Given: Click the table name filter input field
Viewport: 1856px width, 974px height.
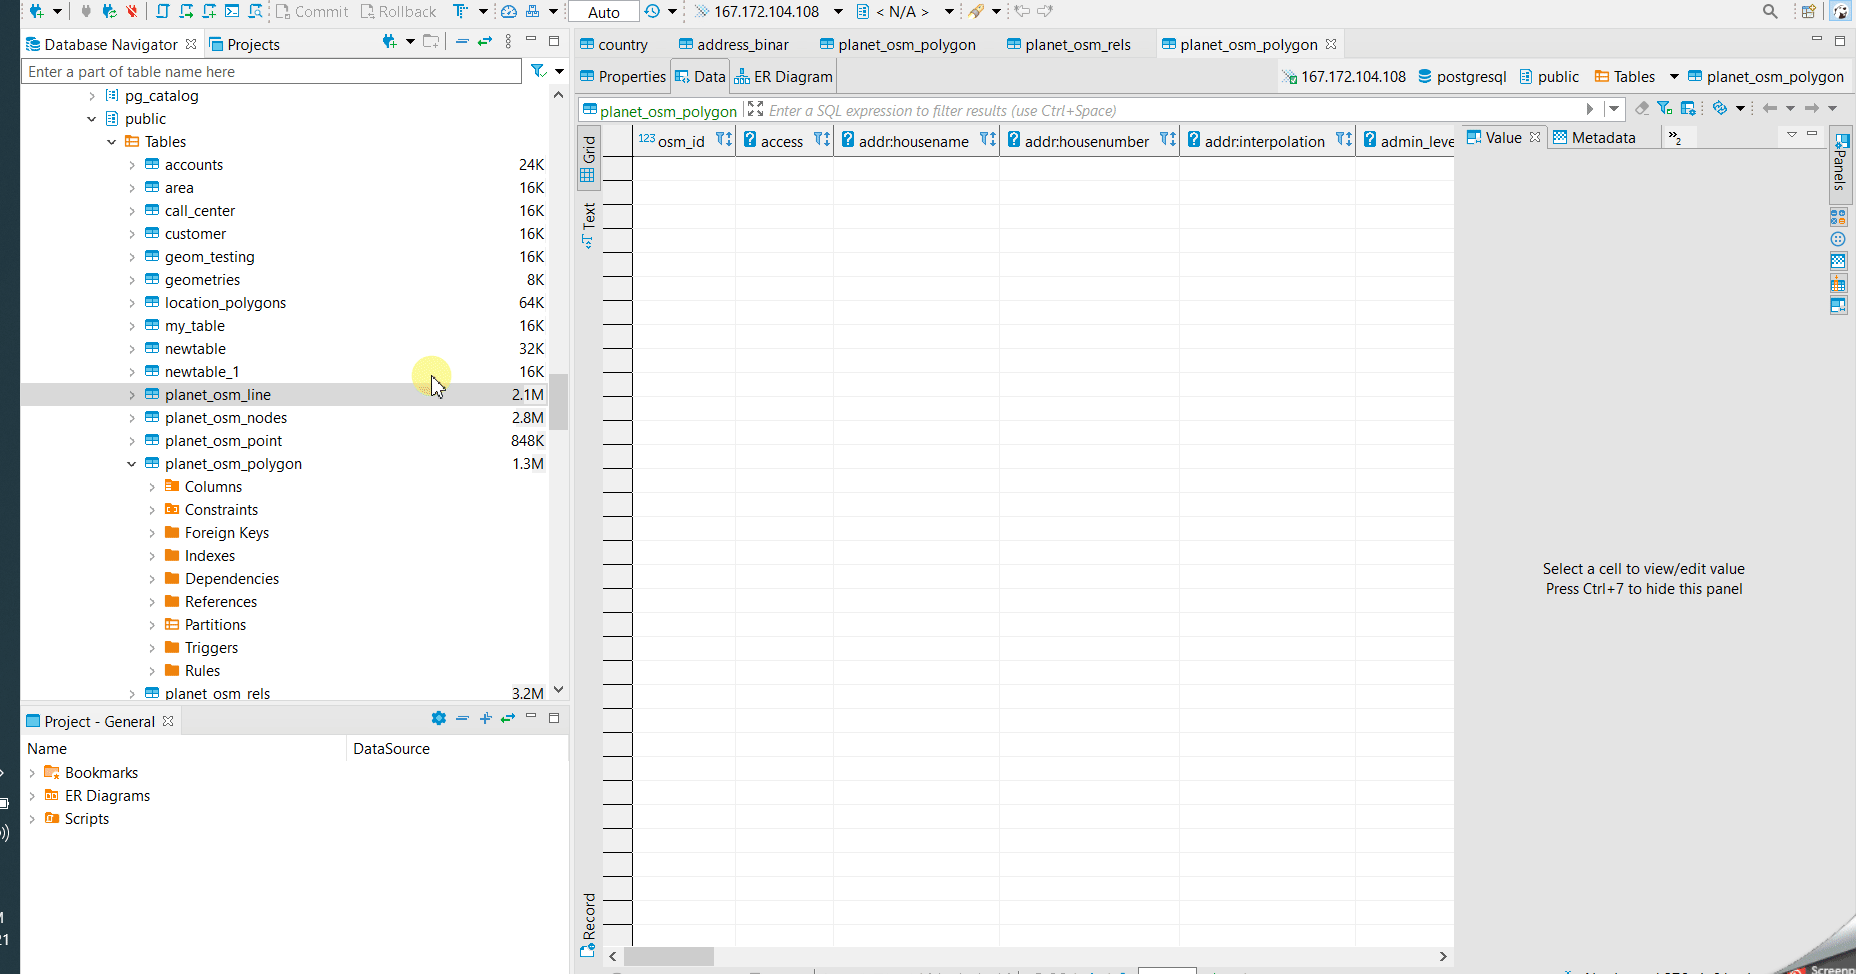Looking at the screenshot, I should [x=271, y=71].
